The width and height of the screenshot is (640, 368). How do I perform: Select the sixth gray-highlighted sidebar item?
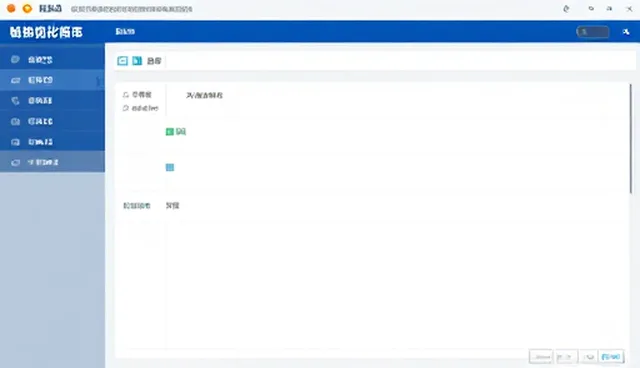tap(52, 162)
